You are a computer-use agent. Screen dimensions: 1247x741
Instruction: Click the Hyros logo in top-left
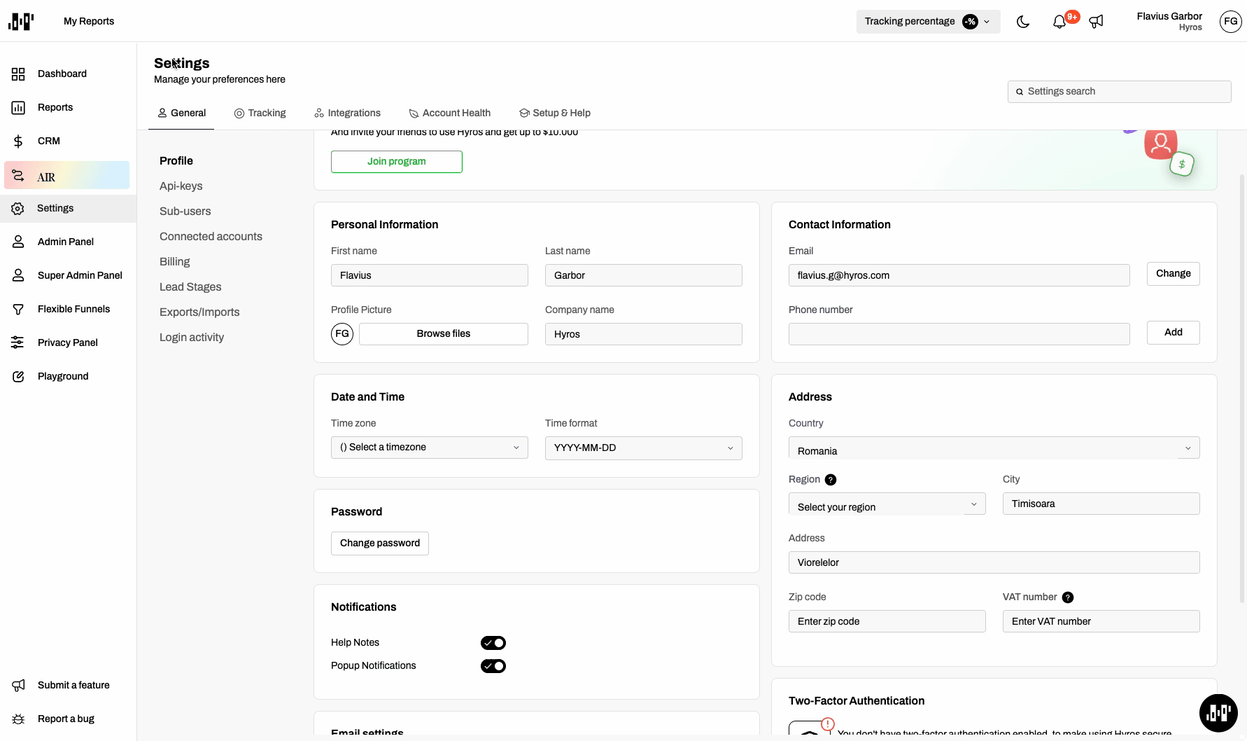tap(21, 21)
